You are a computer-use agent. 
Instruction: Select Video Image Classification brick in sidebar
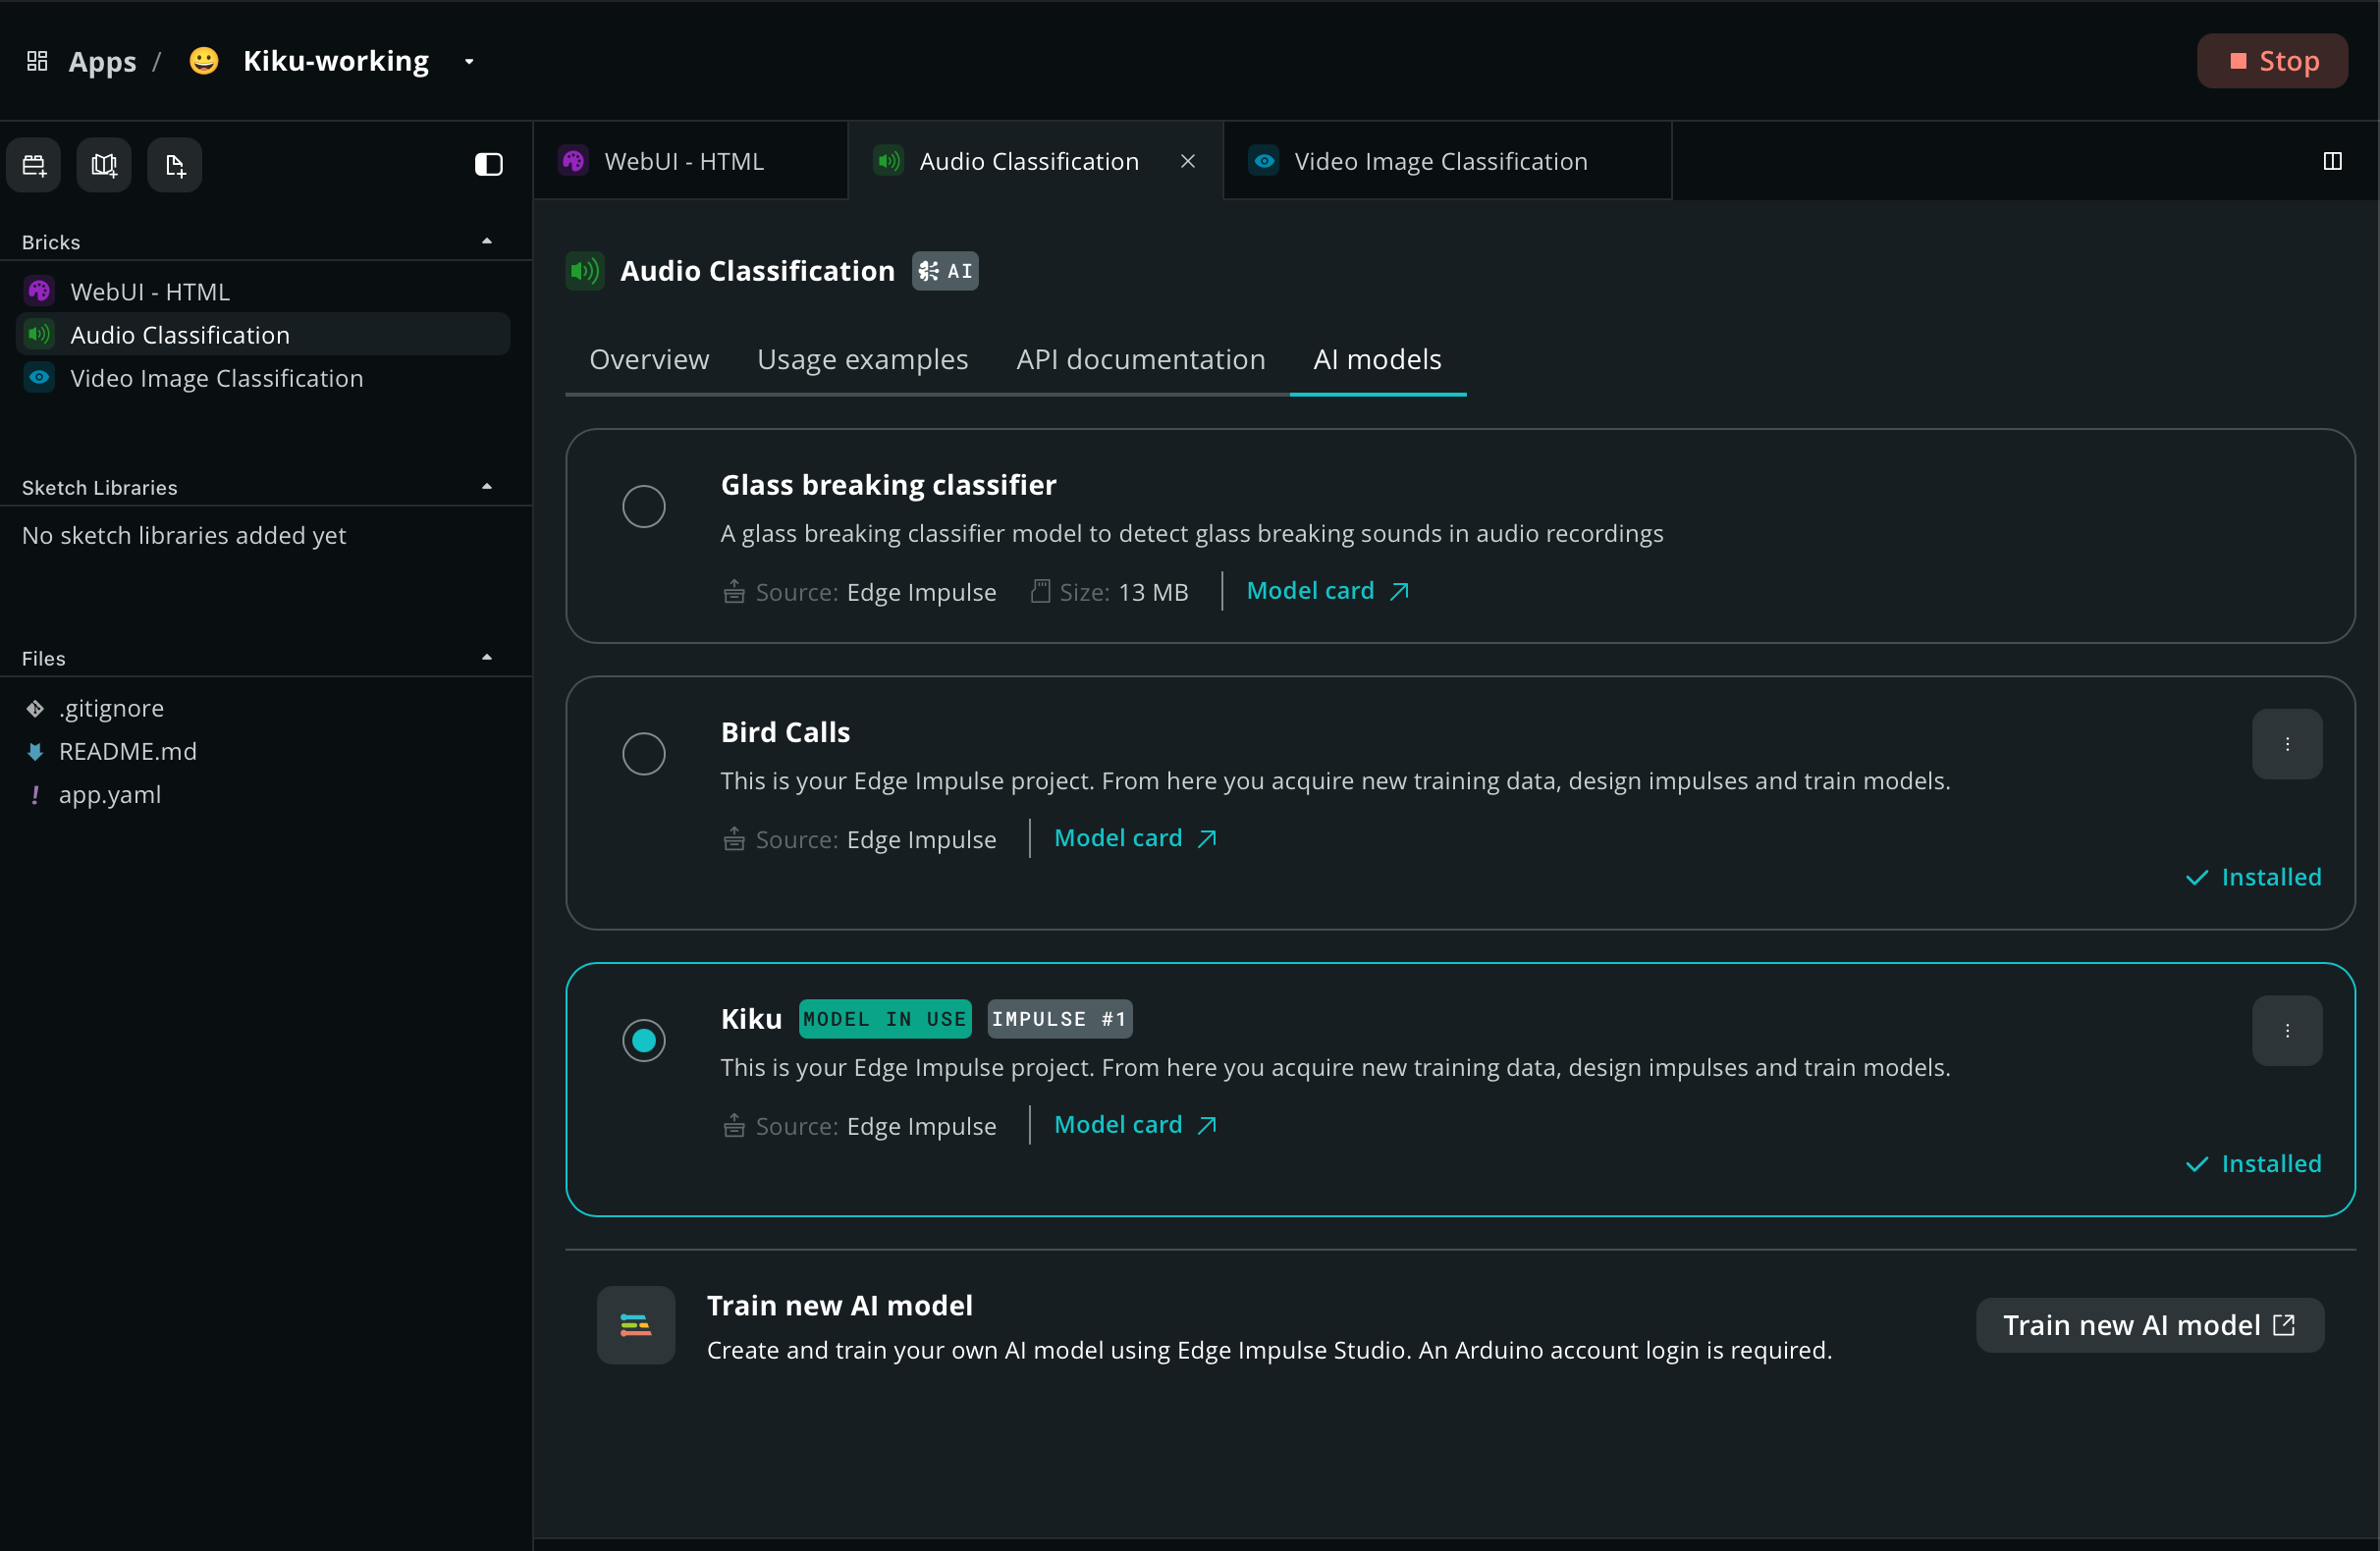click(263, 378)
